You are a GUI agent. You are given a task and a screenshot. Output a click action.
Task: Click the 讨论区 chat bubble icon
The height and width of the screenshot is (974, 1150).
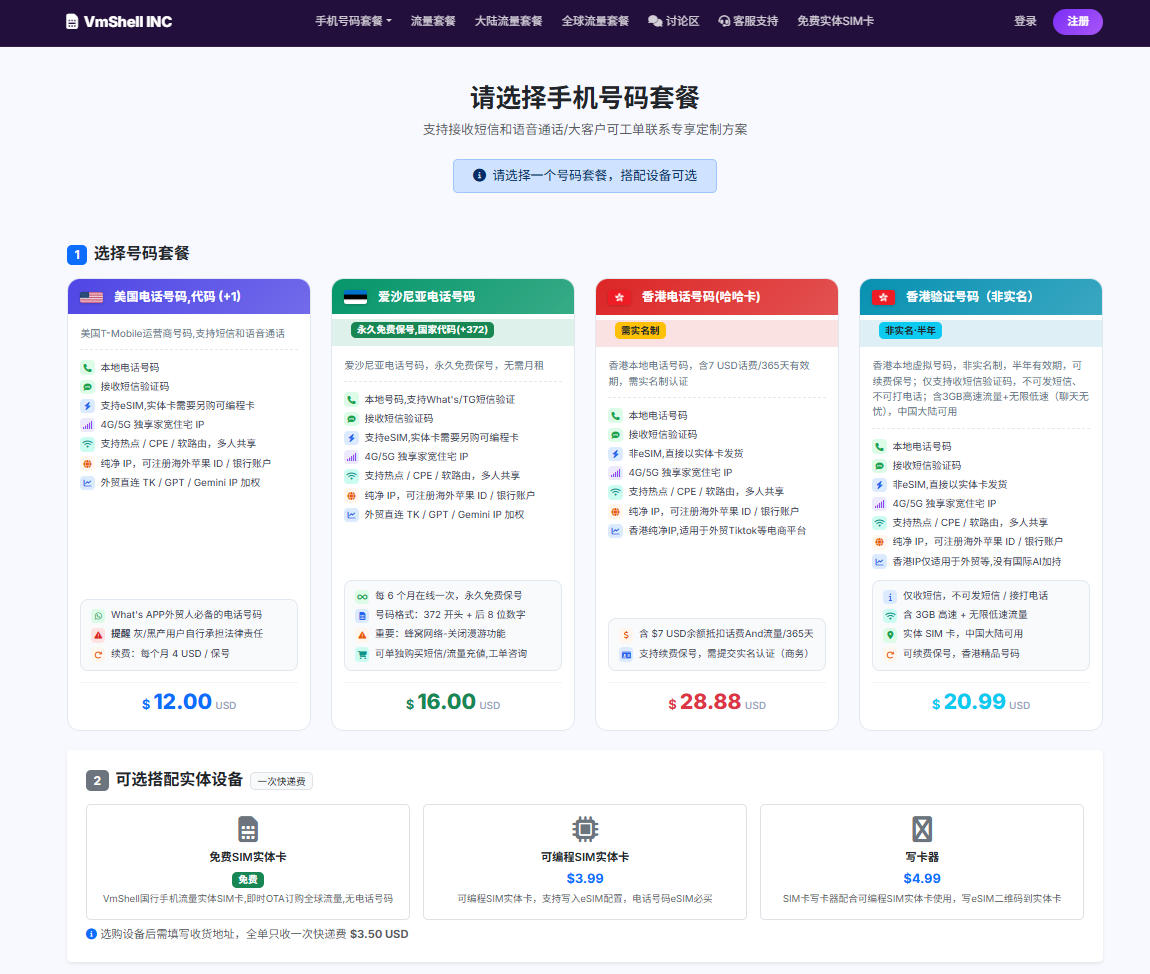point(655,21)
